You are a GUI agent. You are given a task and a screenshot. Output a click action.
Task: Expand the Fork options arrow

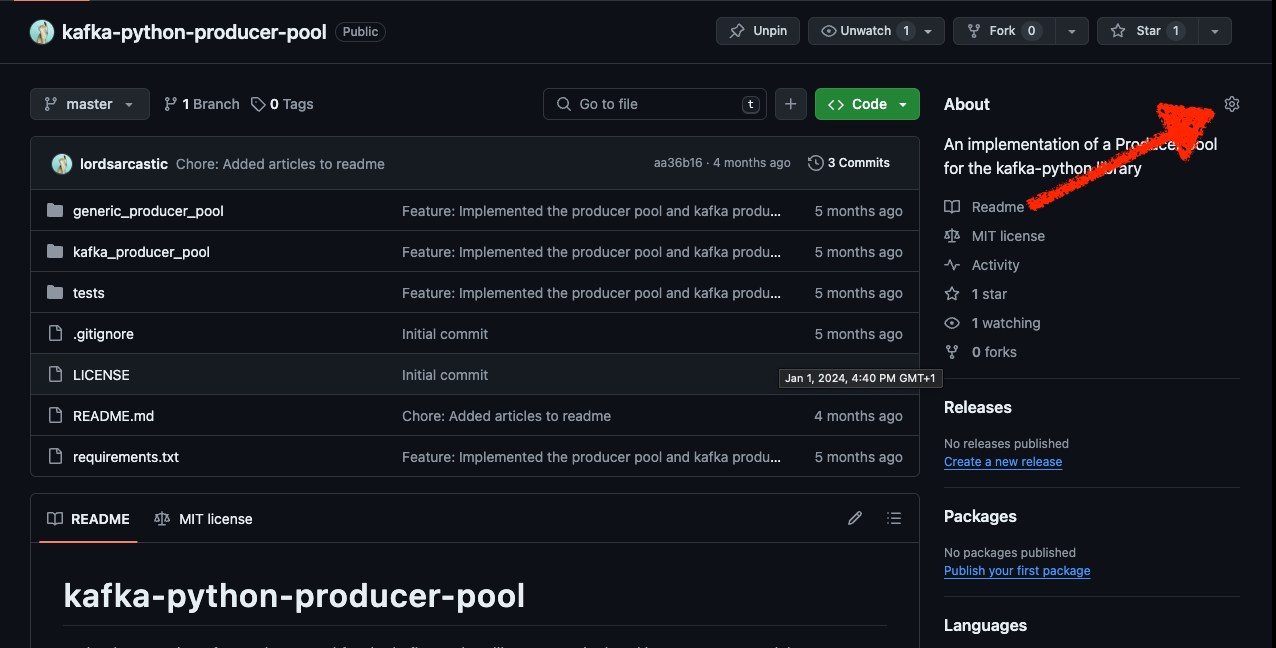[x=1071, y=31]
